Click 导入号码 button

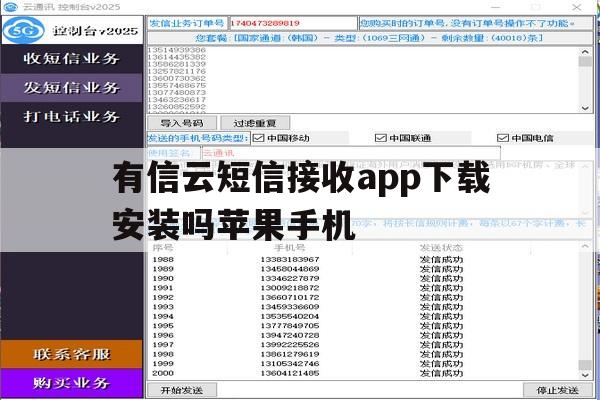pos(182,123)
